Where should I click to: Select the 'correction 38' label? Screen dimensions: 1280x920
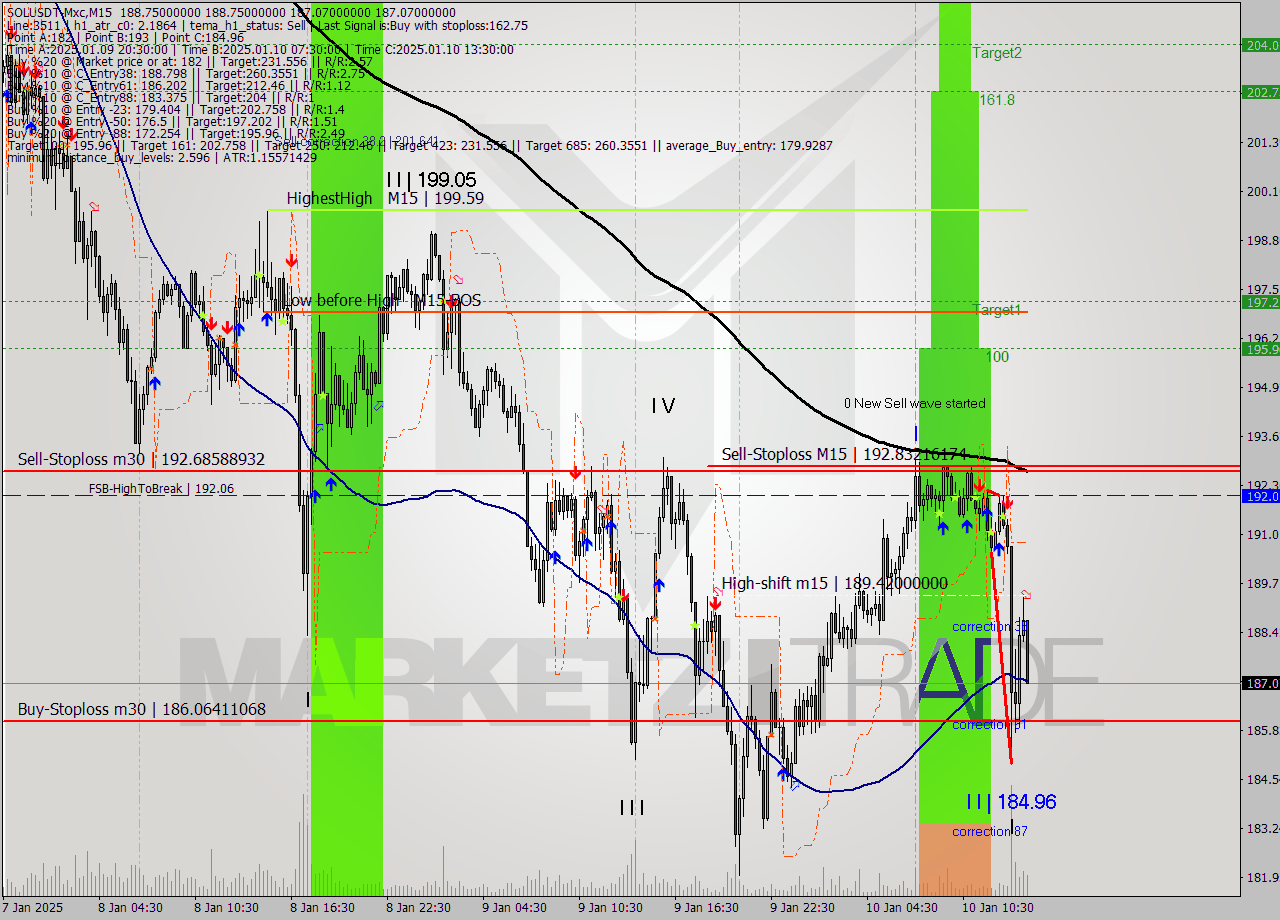pos(990,626)
